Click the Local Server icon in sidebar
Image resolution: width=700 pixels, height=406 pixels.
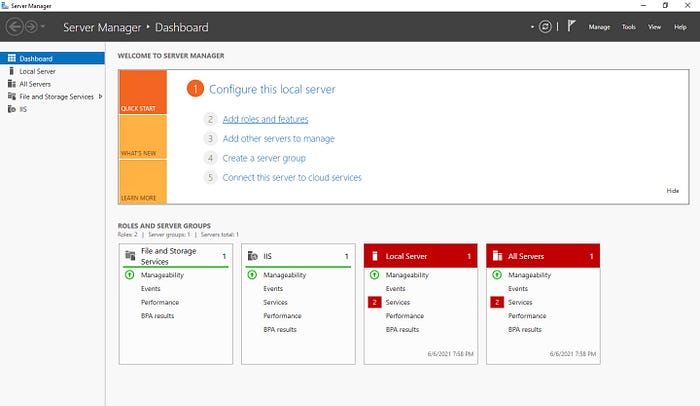point(12,71)
